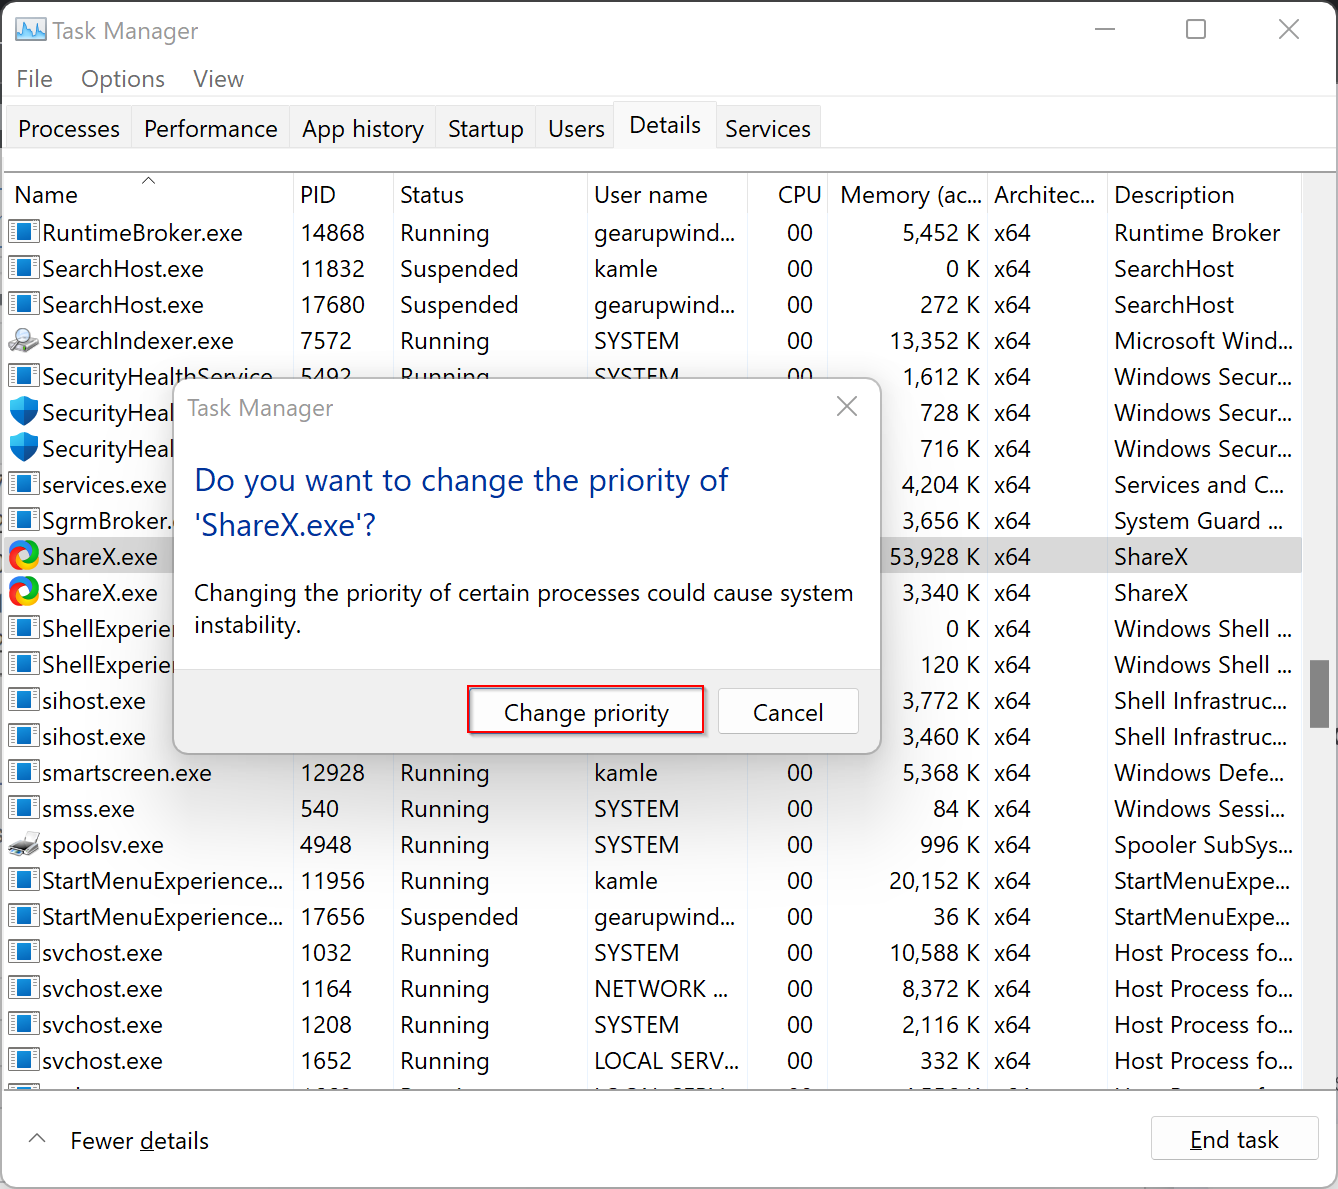1338x1189 pixels.
Task: Click PID 17680 cell
Action: click(333, 304)
